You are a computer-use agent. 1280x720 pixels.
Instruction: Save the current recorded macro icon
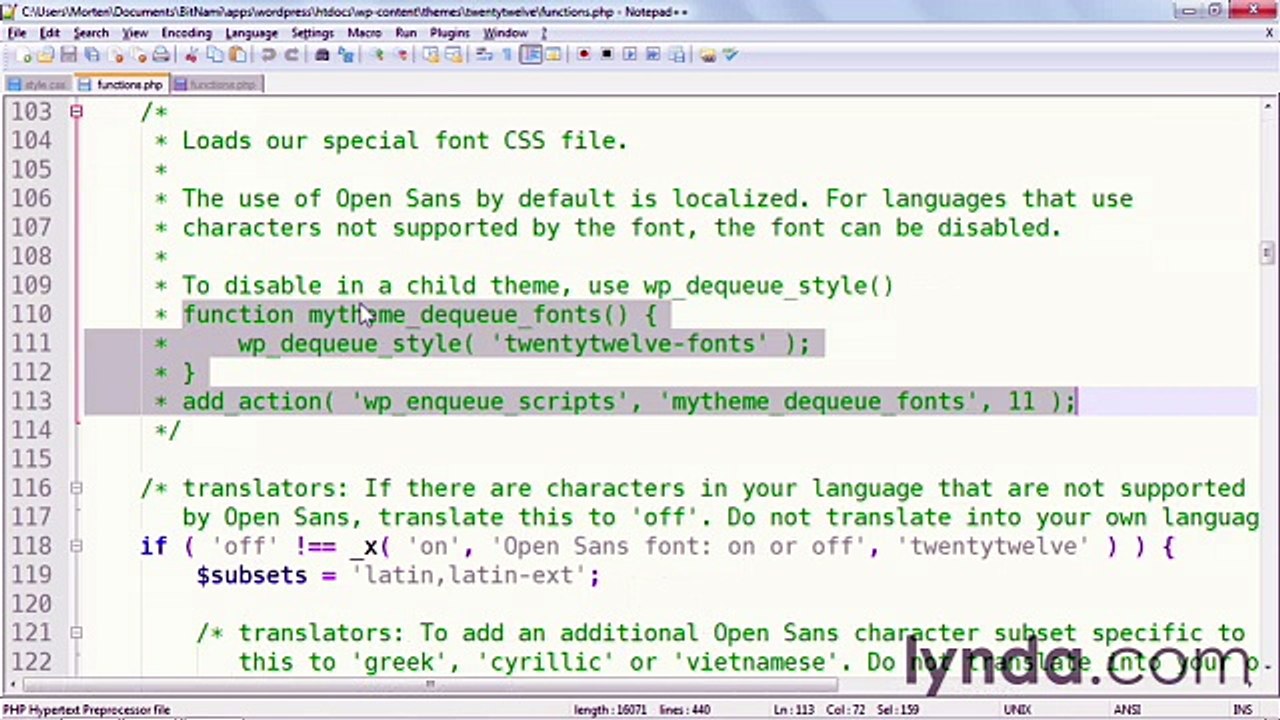tap(677, 55)
